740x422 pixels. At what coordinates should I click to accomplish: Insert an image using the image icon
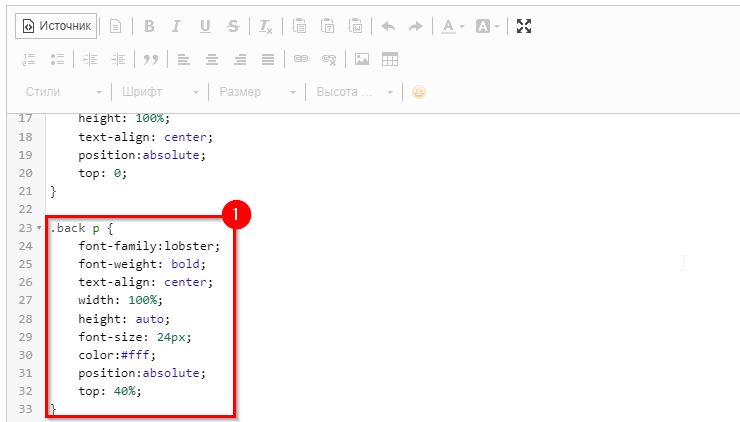click(x=362, y=60)
